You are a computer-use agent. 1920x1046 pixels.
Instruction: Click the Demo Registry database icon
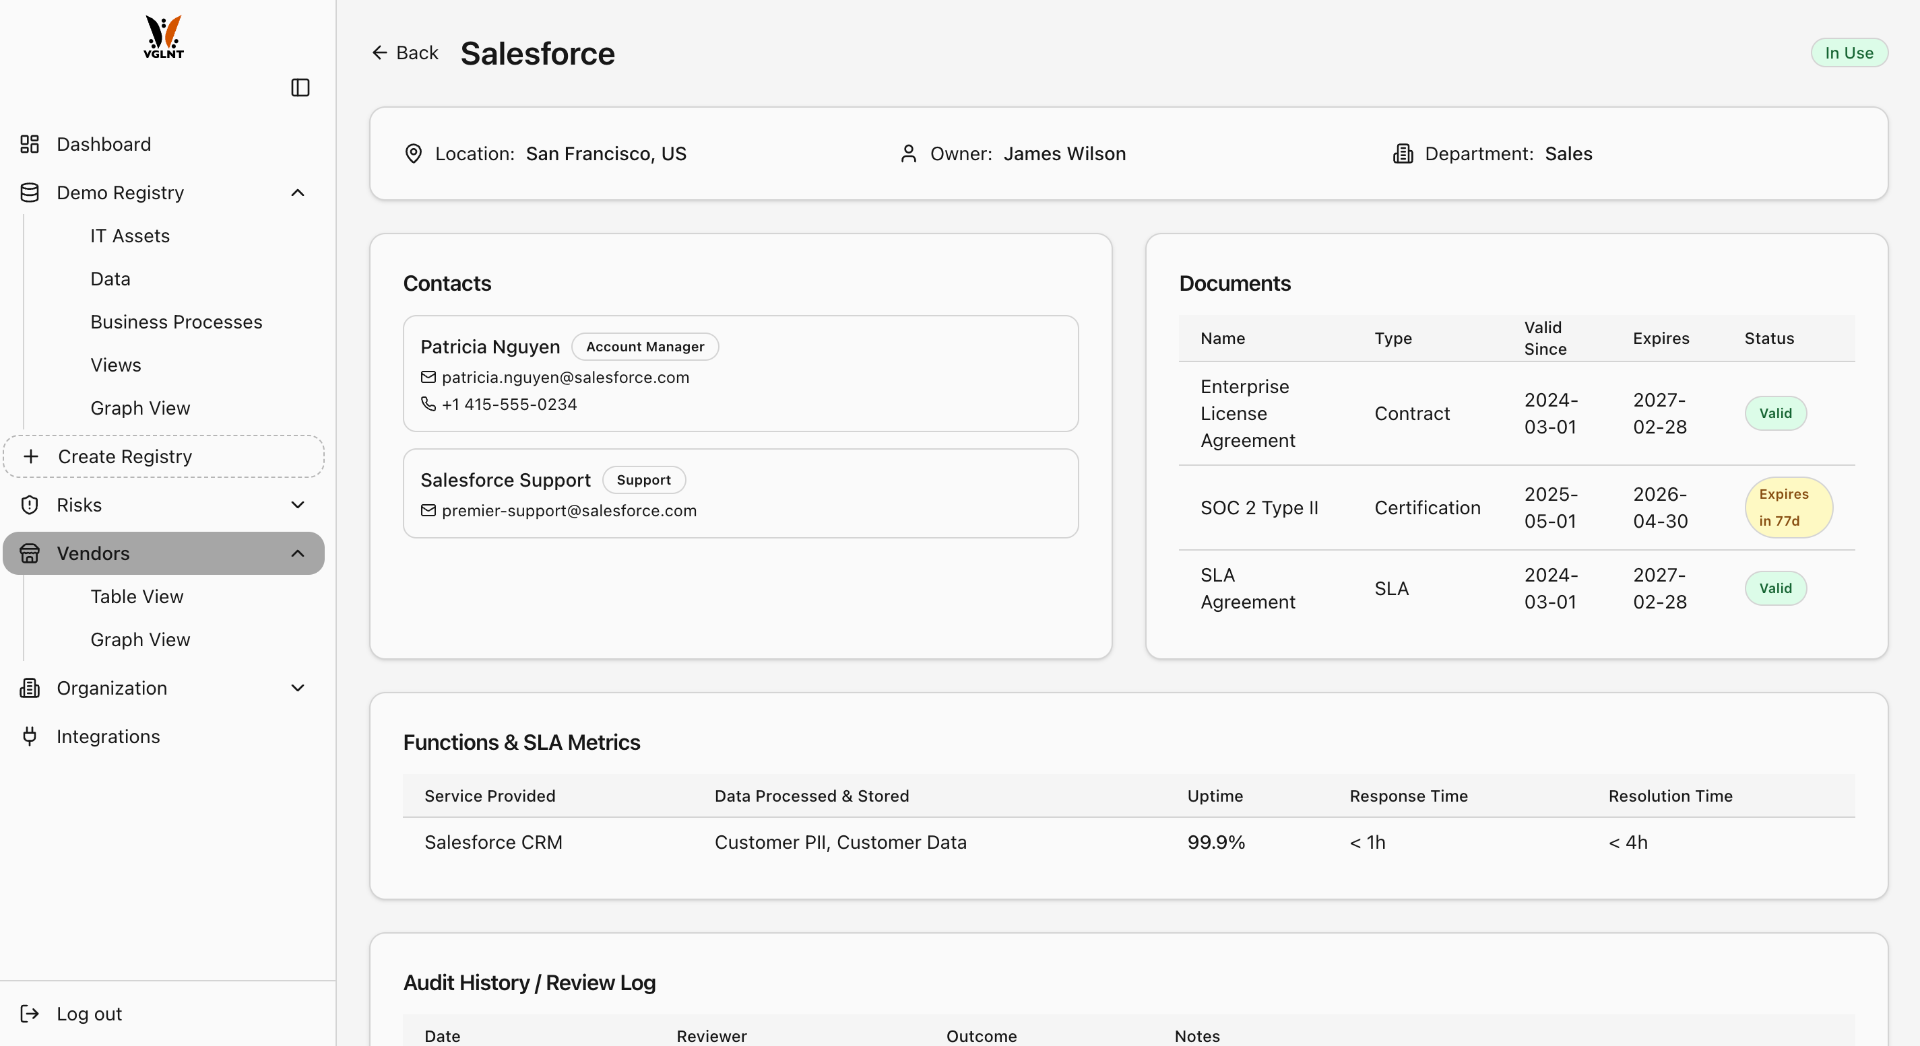(30, 192)
